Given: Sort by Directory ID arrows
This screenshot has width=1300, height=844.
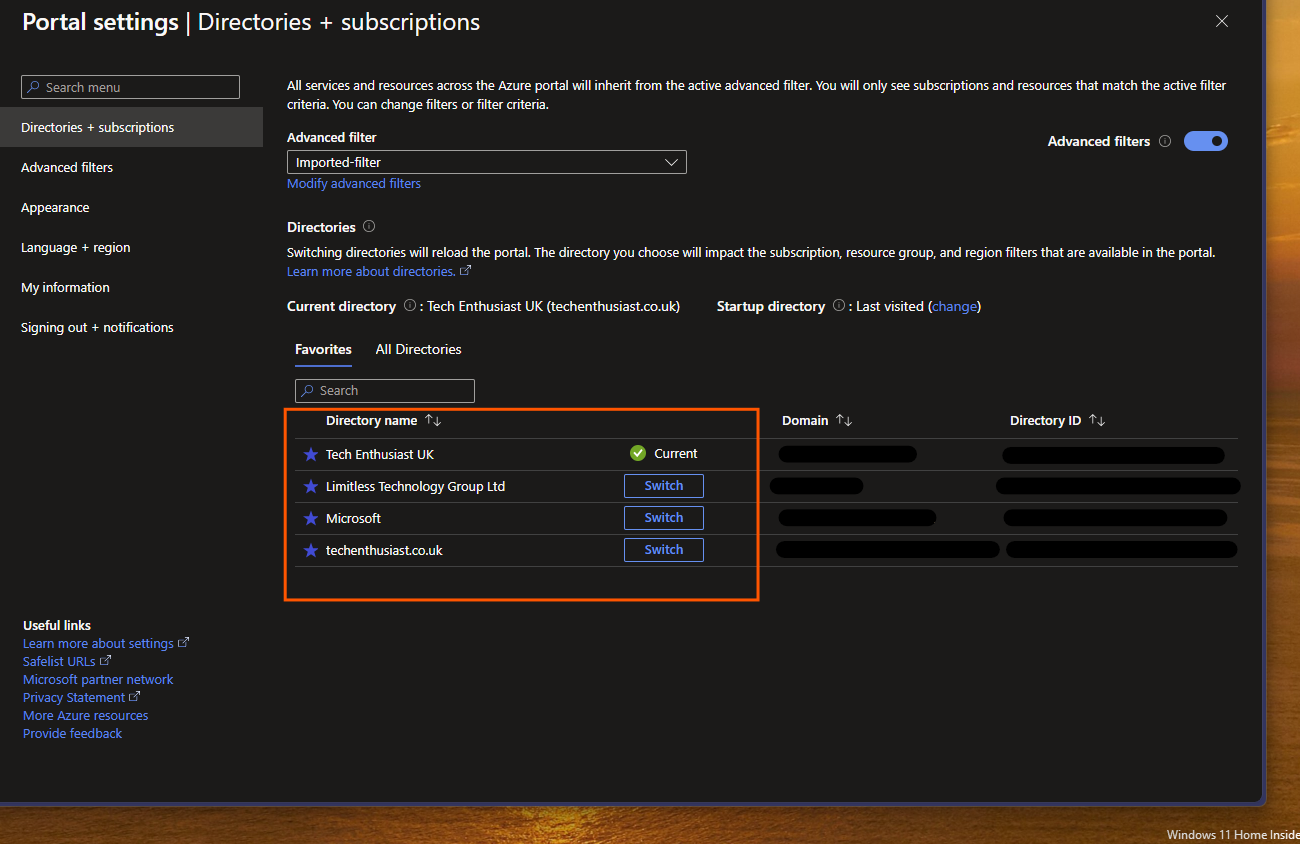Looking at the screenshot, I should coord(1097,421).
